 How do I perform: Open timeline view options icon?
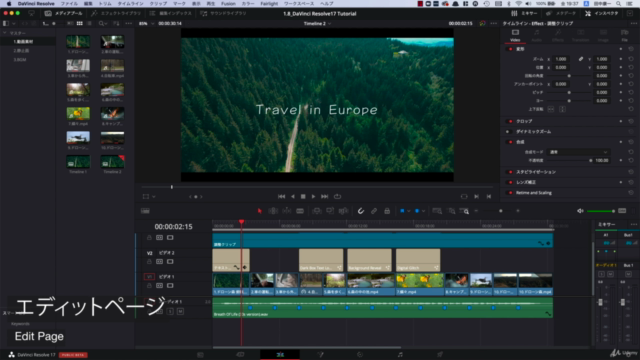pos(145,211)
